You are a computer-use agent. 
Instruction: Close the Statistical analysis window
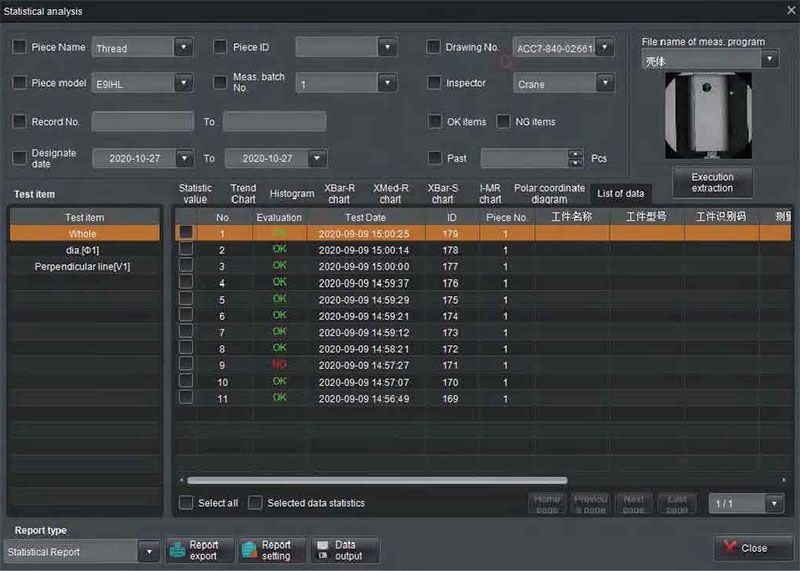(x=785, y=11)
